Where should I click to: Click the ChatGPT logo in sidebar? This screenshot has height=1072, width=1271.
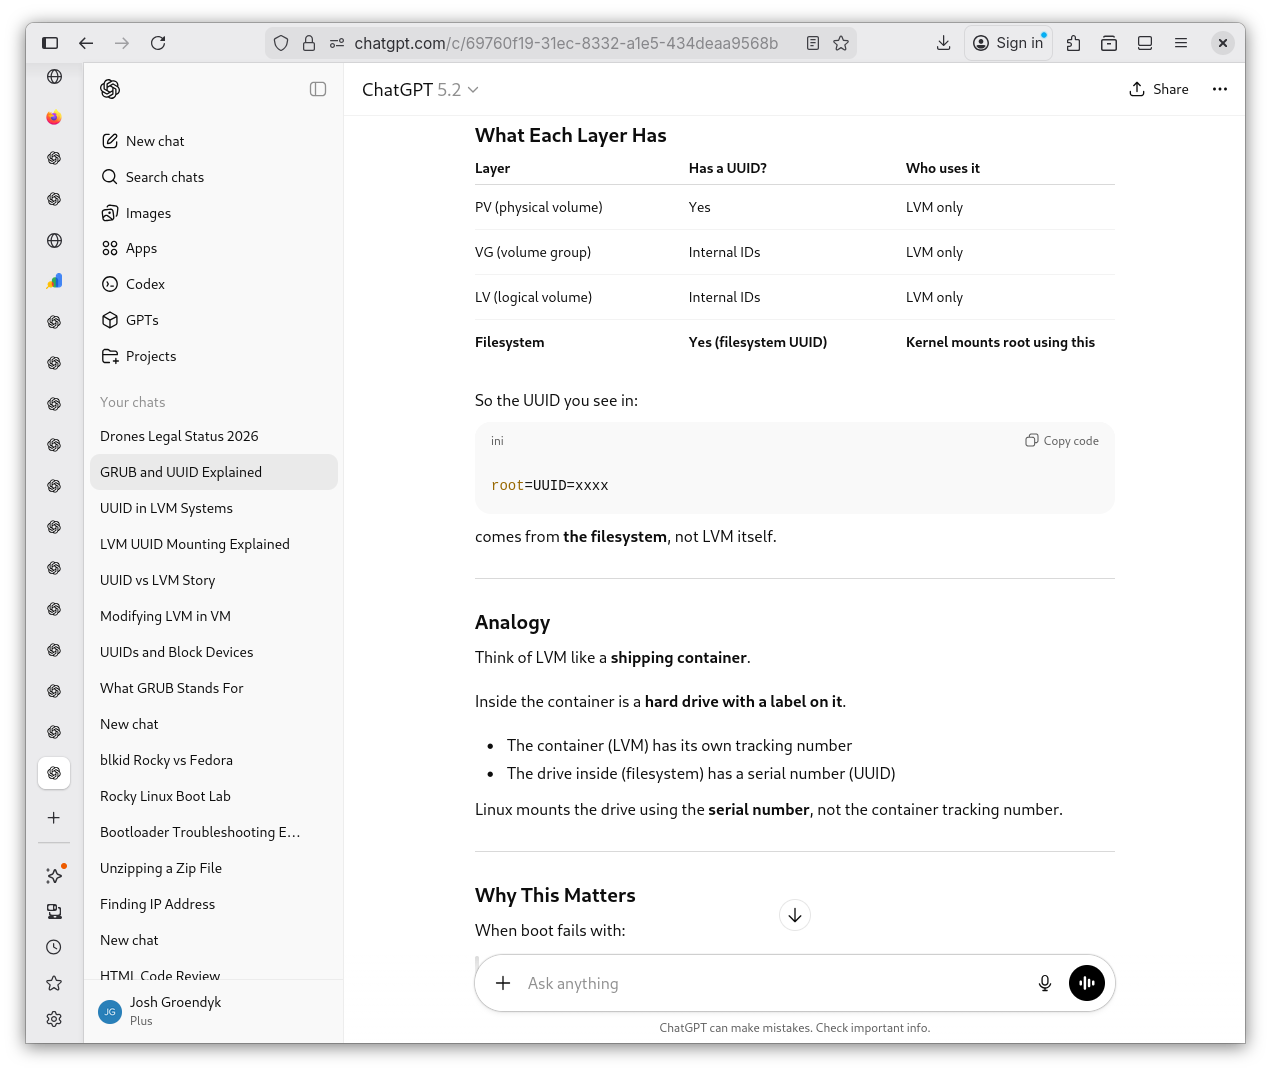(x=110, y=89)
